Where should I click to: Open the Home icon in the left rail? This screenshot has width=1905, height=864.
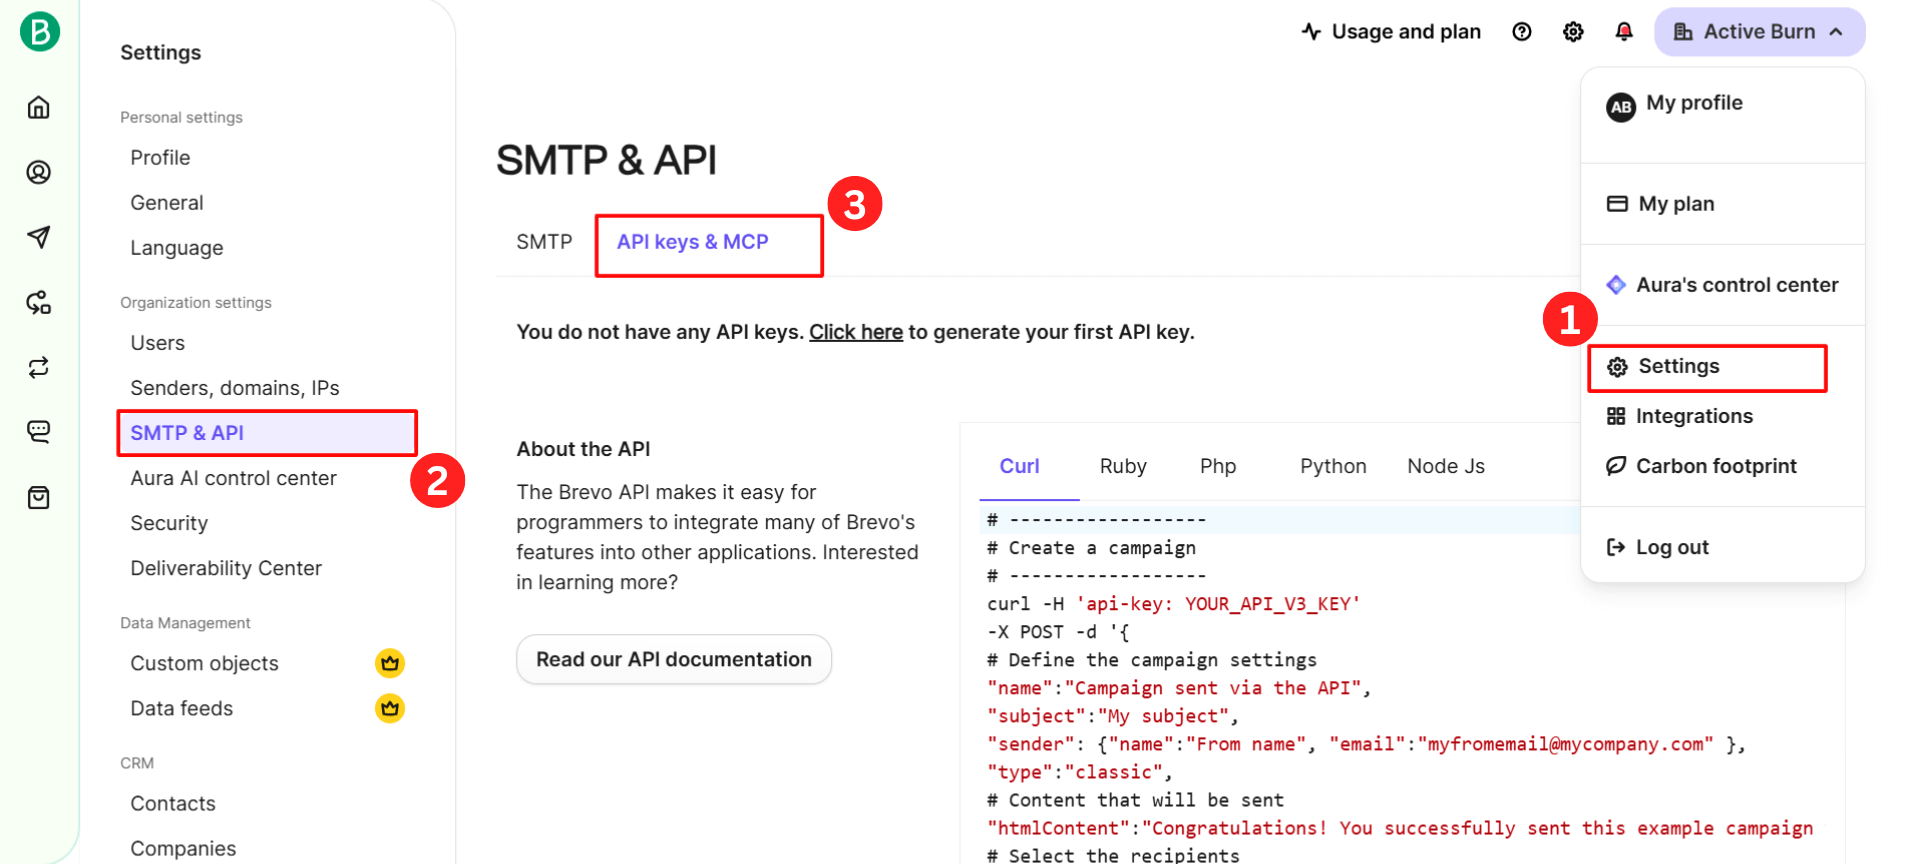pyautogui.click(x=39, y=107)
